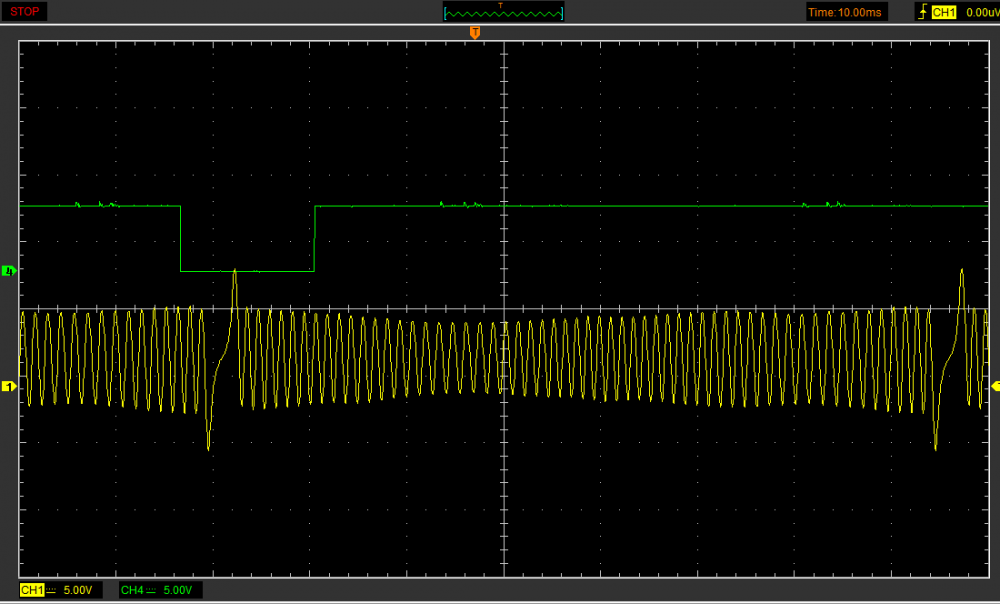The width and height of the screenshot is (1000, 604).
Task: Click the waveform overview thumbnail at top
Action: click(503, 13)
